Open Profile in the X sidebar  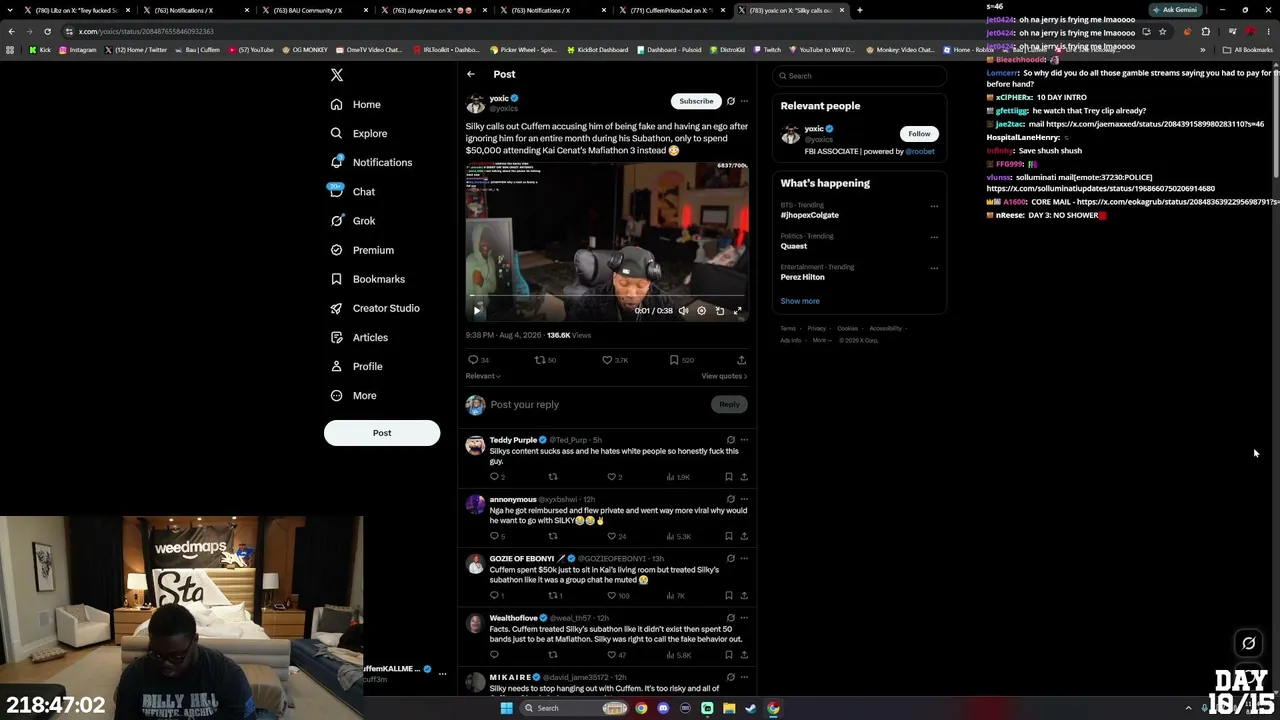click(x=356, y=366)
